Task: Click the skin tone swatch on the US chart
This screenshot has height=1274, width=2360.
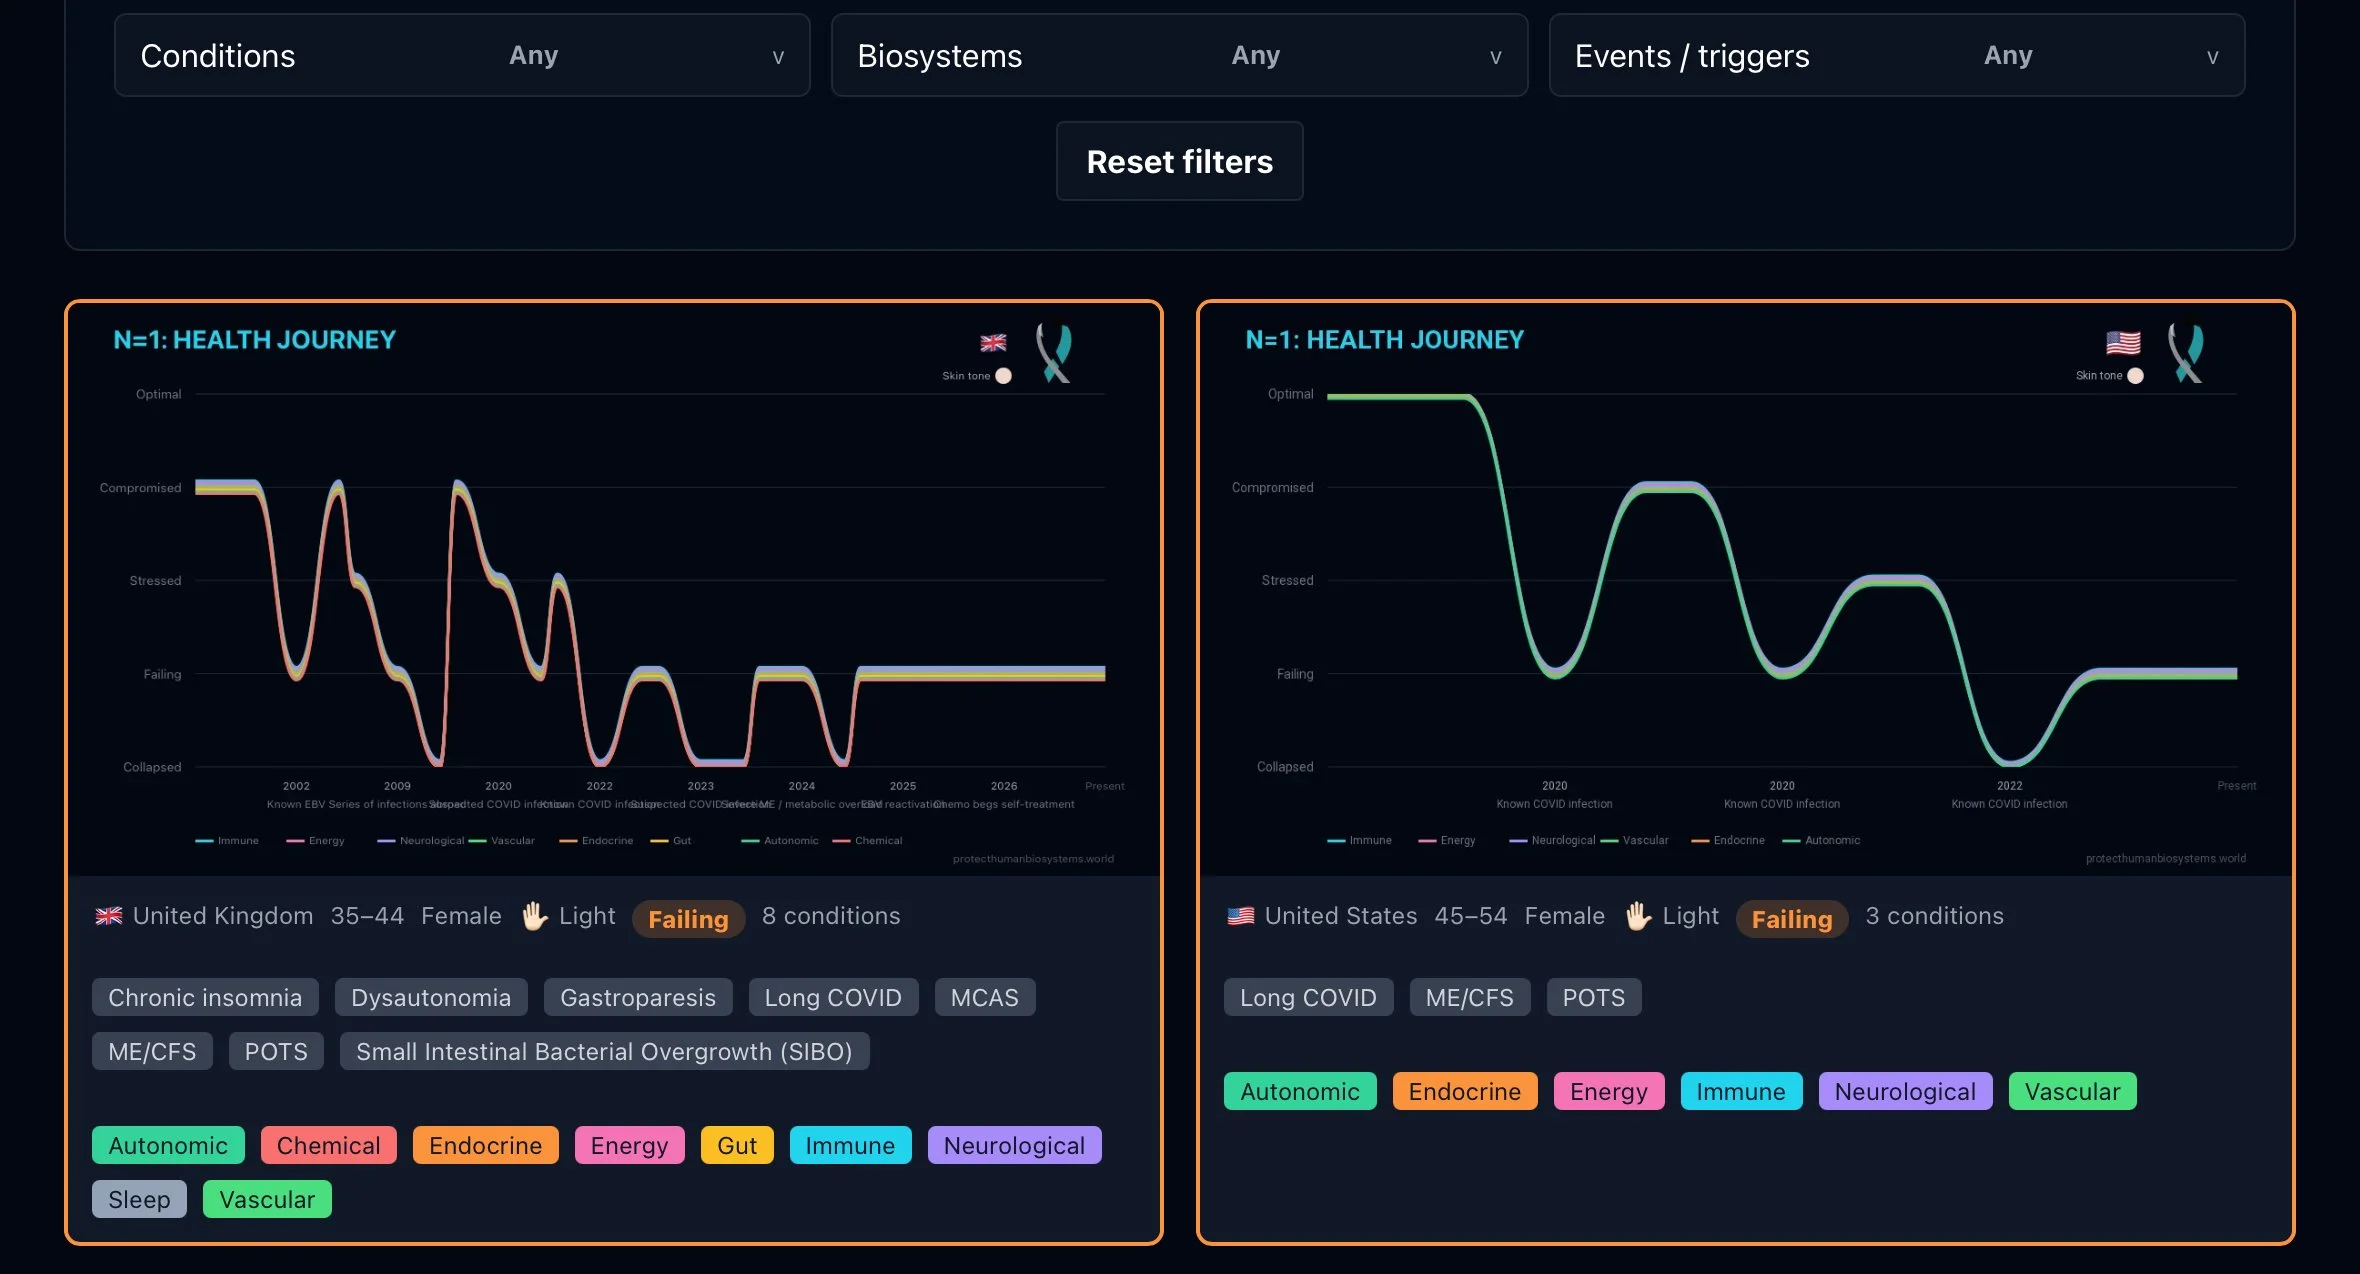Action: coord(2135,376)
